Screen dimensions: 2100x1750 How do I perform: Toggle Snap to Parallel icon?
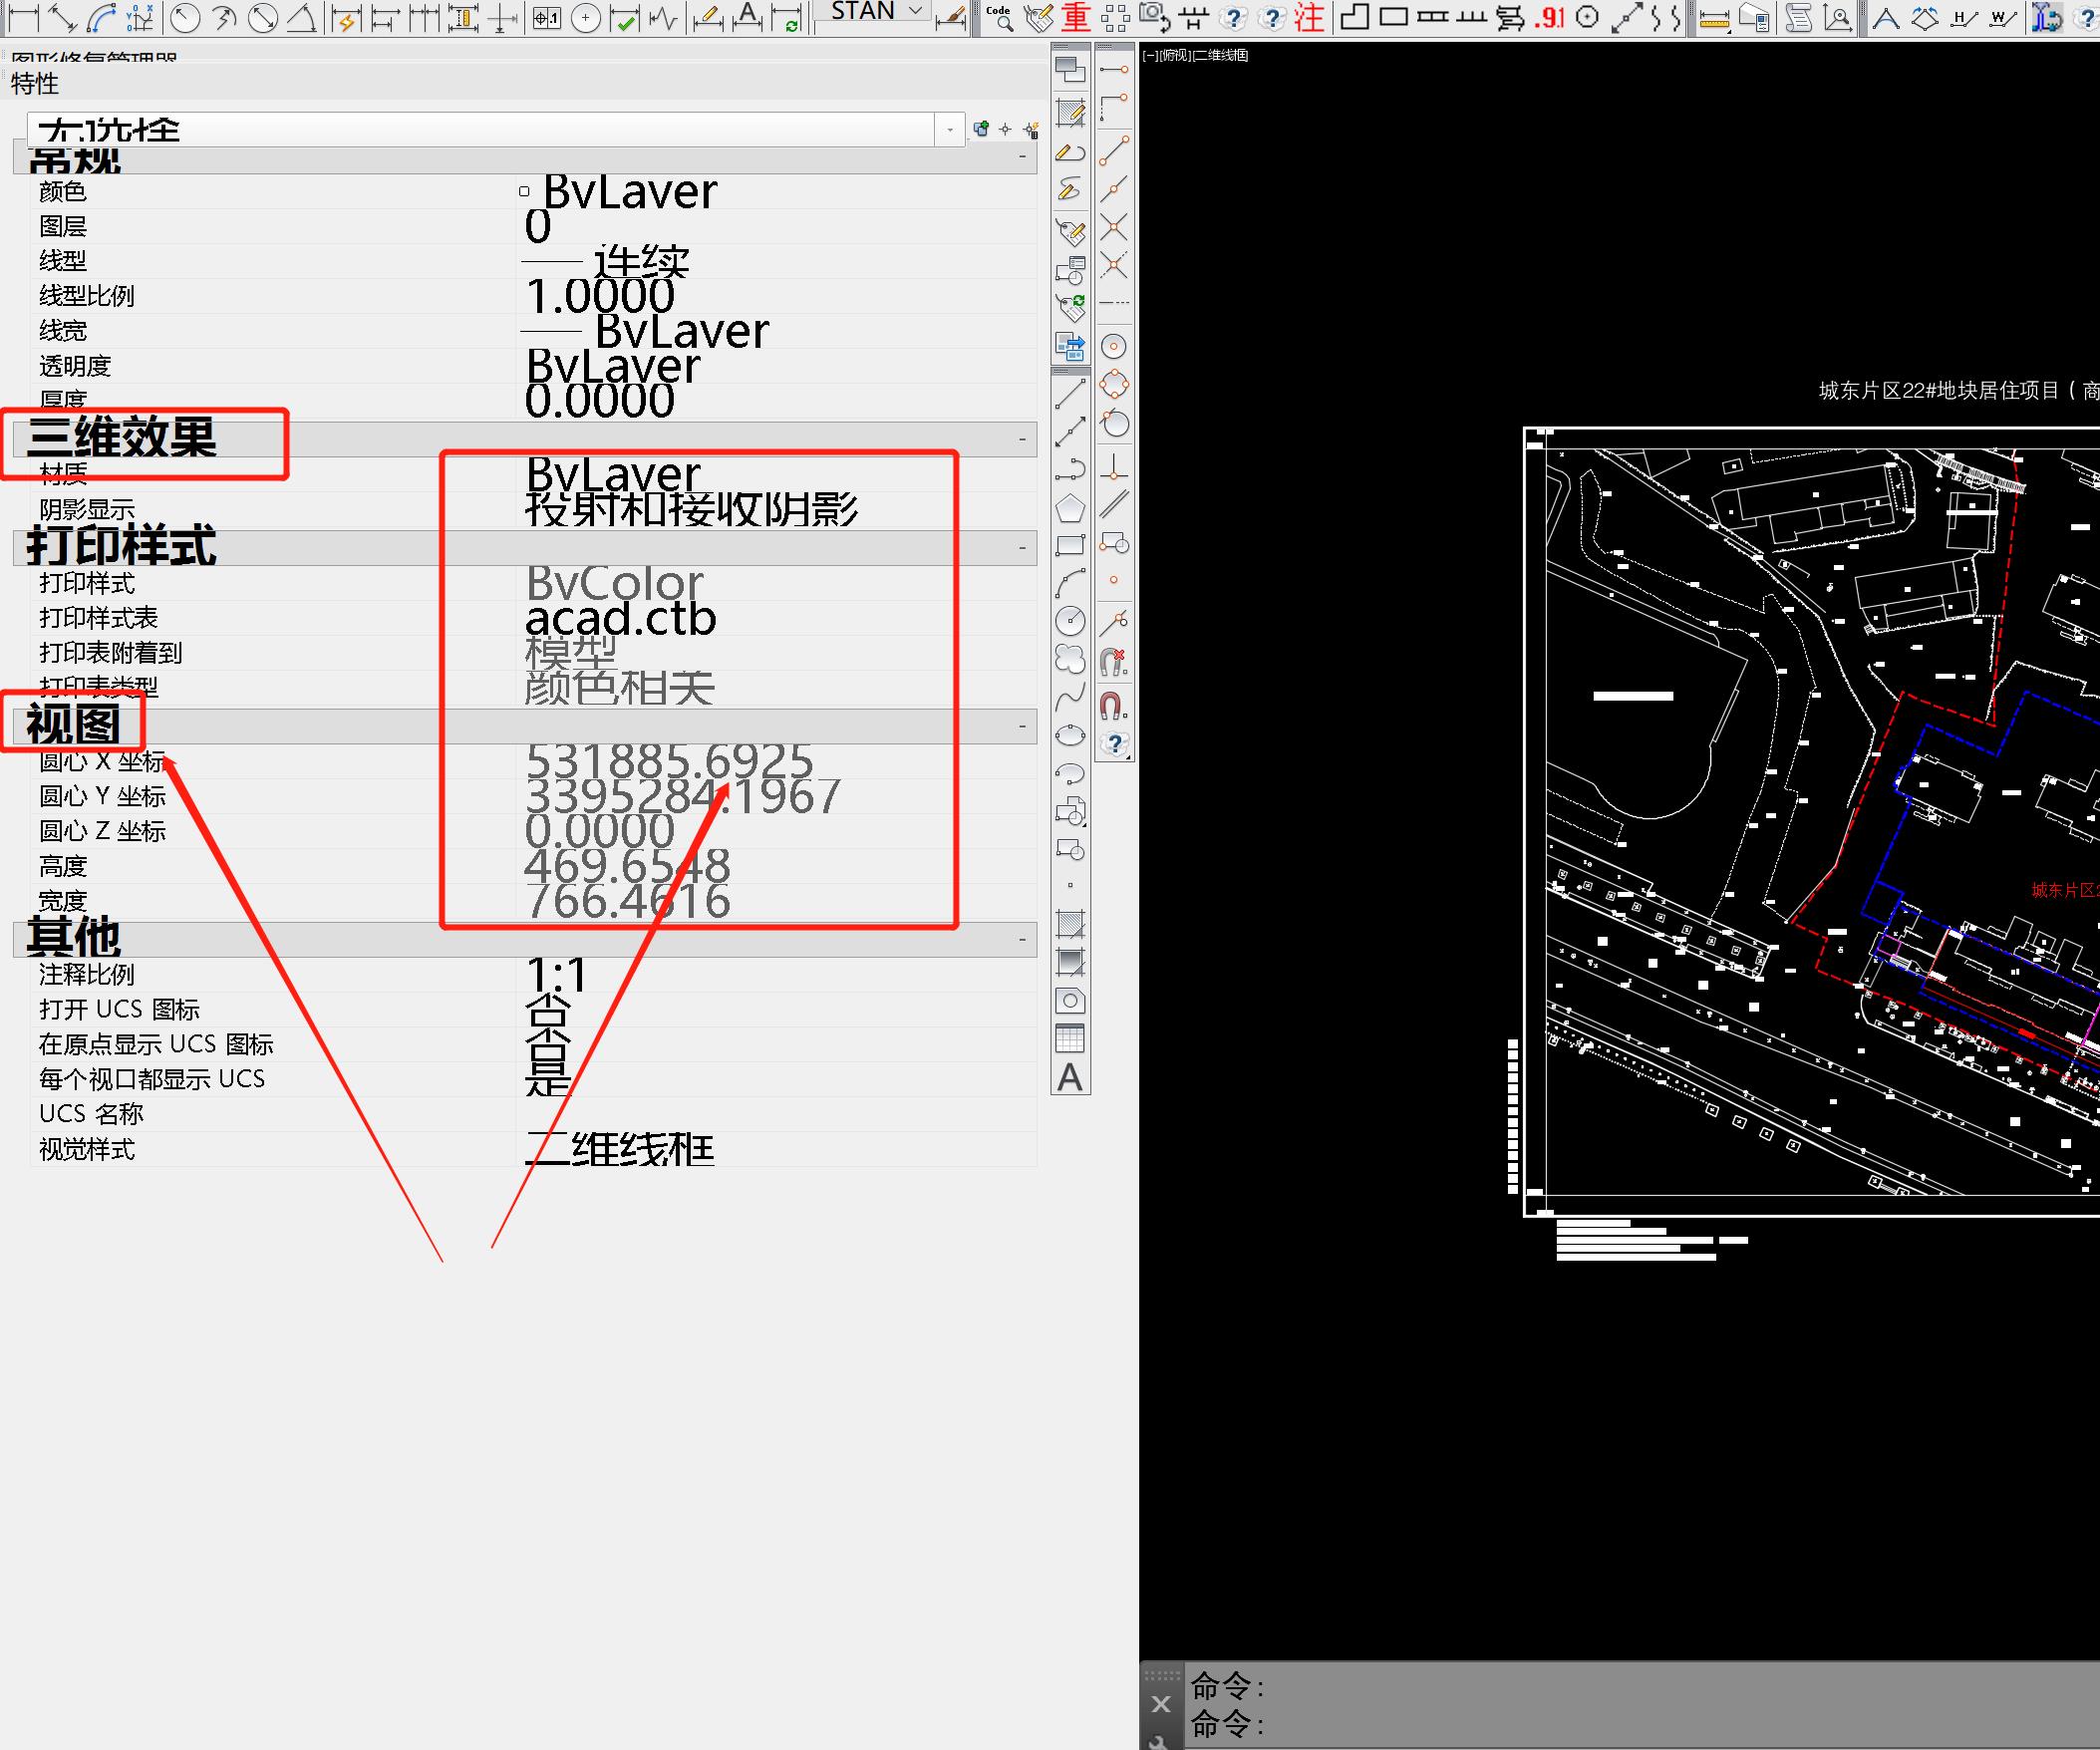click(x=1114, y=505)
